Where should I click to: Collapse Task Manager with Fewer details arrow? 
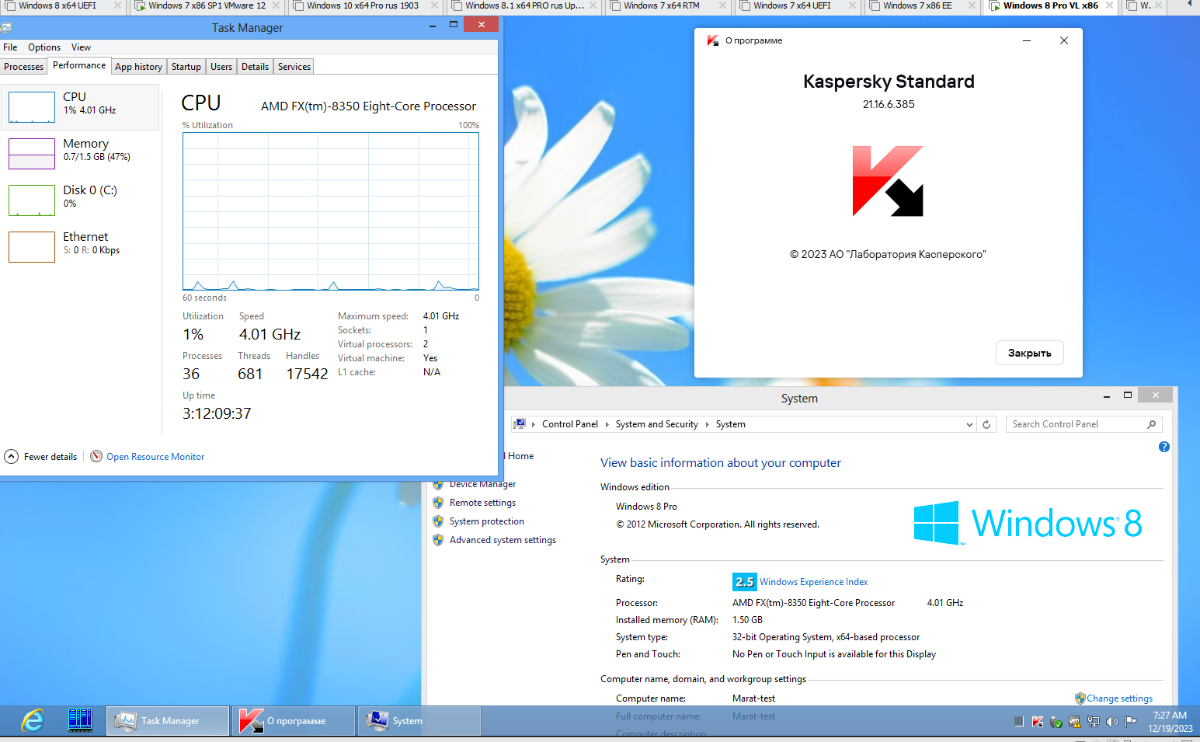click(x=12, y=456)
